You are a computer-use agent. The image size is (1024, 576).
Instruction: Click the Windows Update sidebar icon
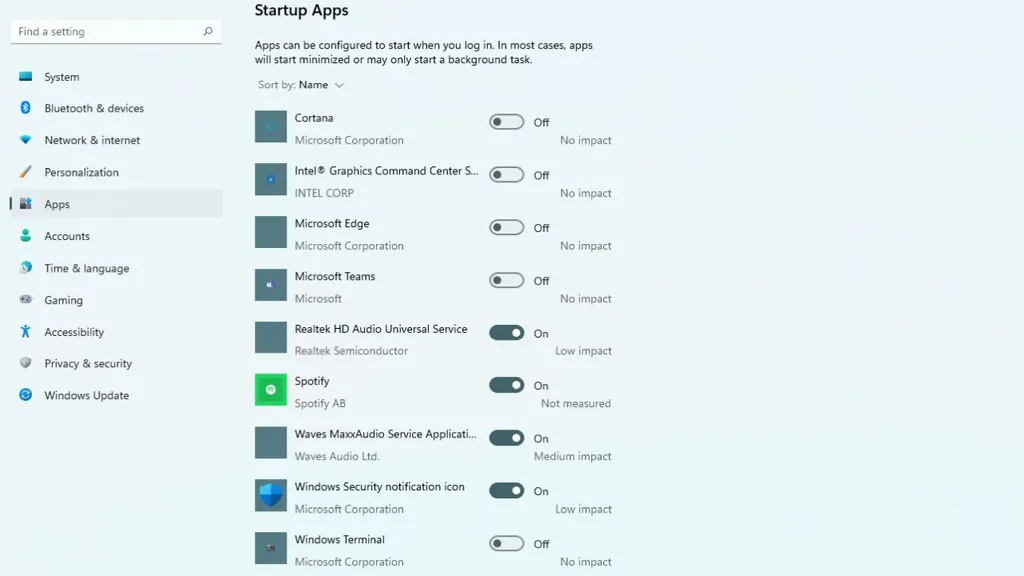point(26,395)
